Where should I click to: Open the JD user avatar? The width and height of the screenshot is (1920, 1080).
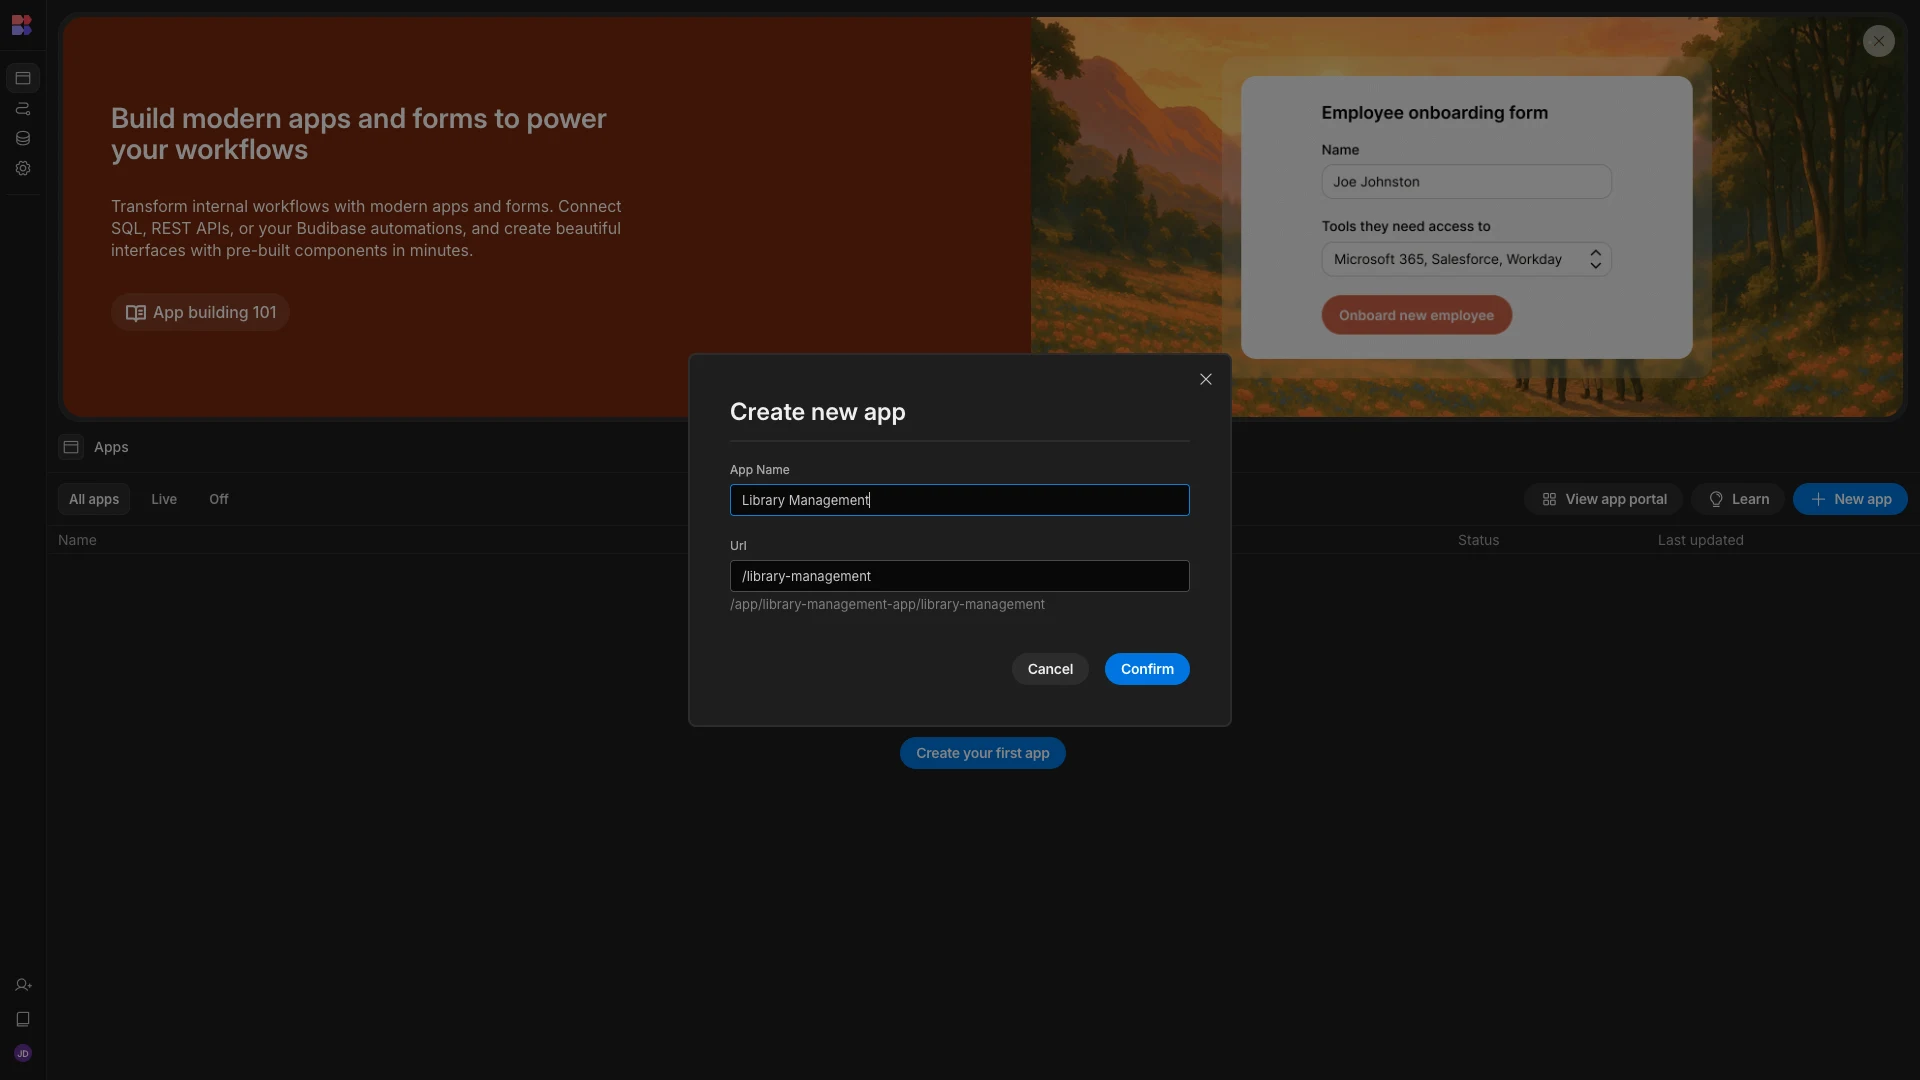tap(23, 1053)
